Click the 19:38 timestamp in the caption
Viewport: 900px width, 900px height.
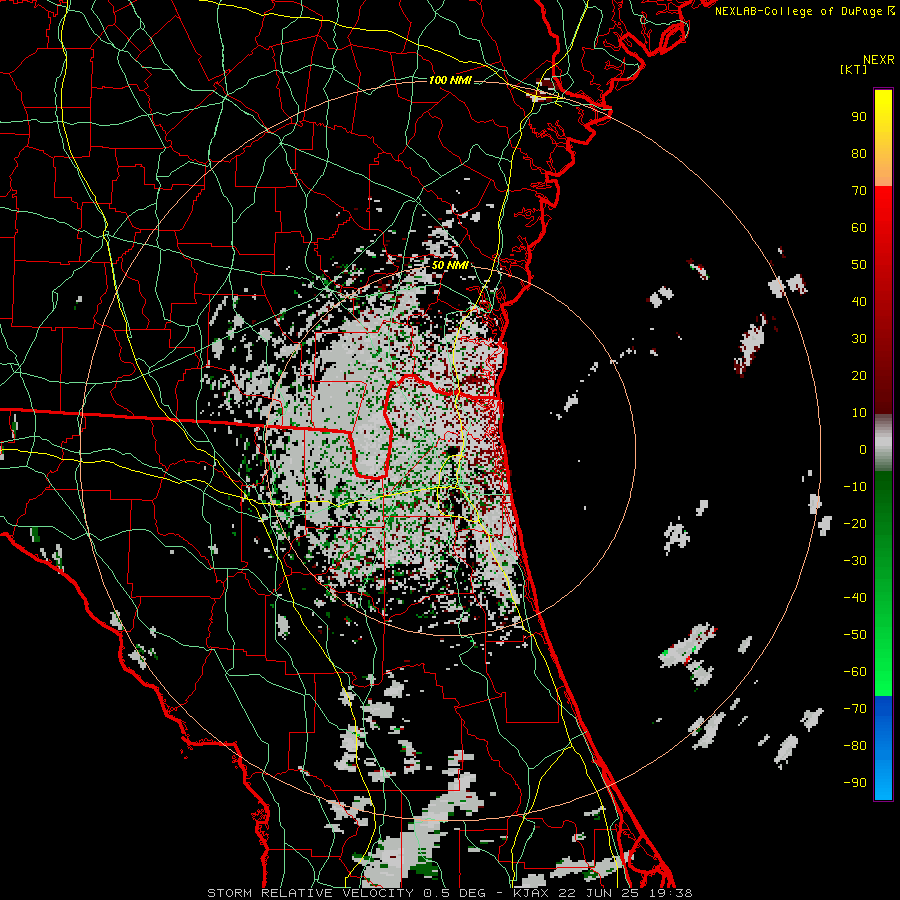pos(669,893)
